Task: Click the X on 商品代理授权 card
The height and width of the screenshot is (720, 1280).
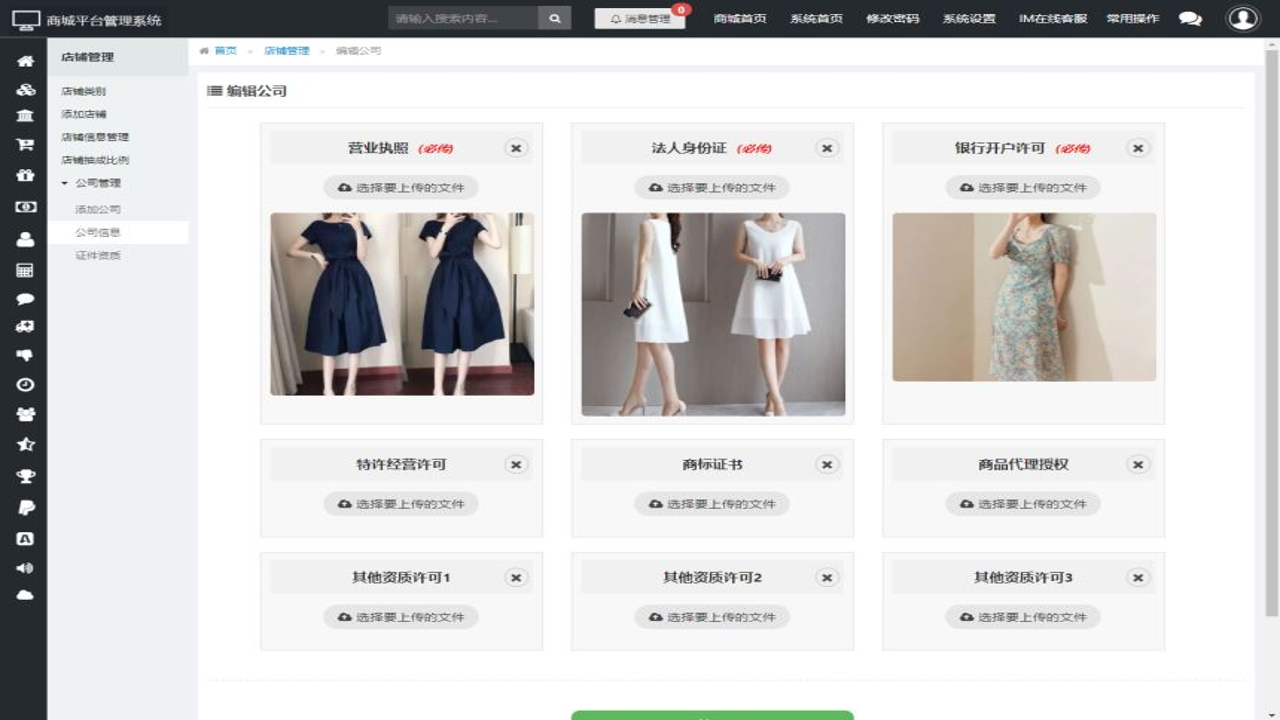Action: (1138, 465)
